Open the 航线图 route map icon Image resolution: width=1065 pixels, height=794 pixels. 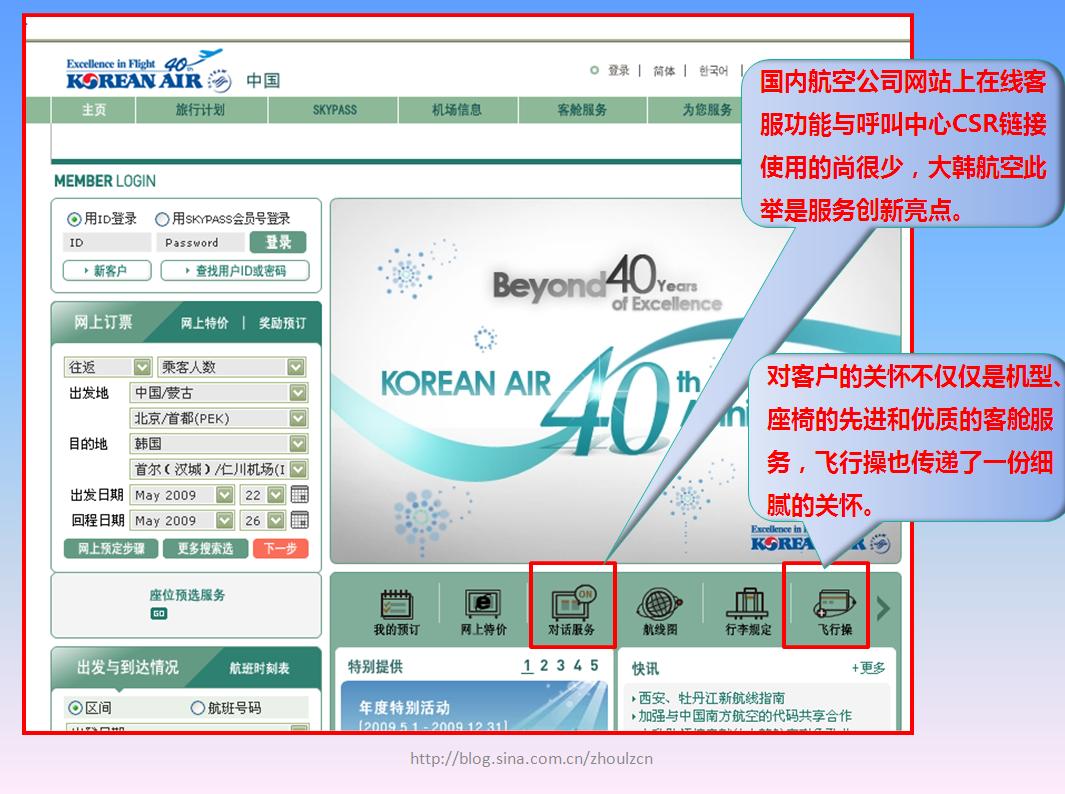tap(660, 612)
